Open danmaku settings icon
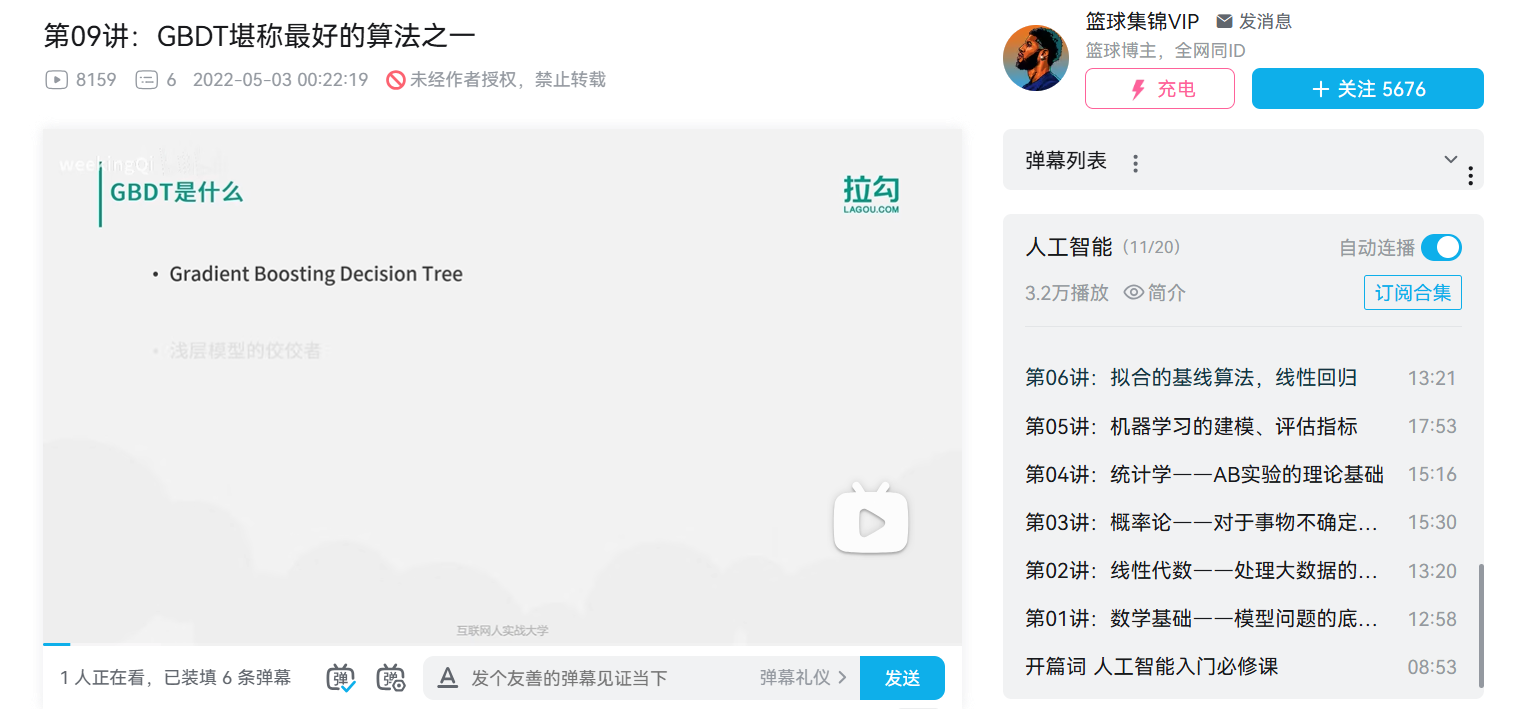1517x709 pixels. coord(391,678)
